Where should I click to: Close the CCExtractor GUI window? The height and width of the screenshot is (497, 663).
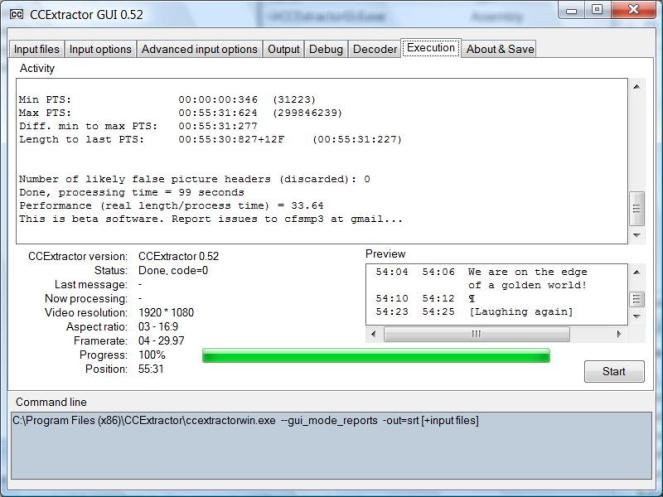tap(633, 10)
